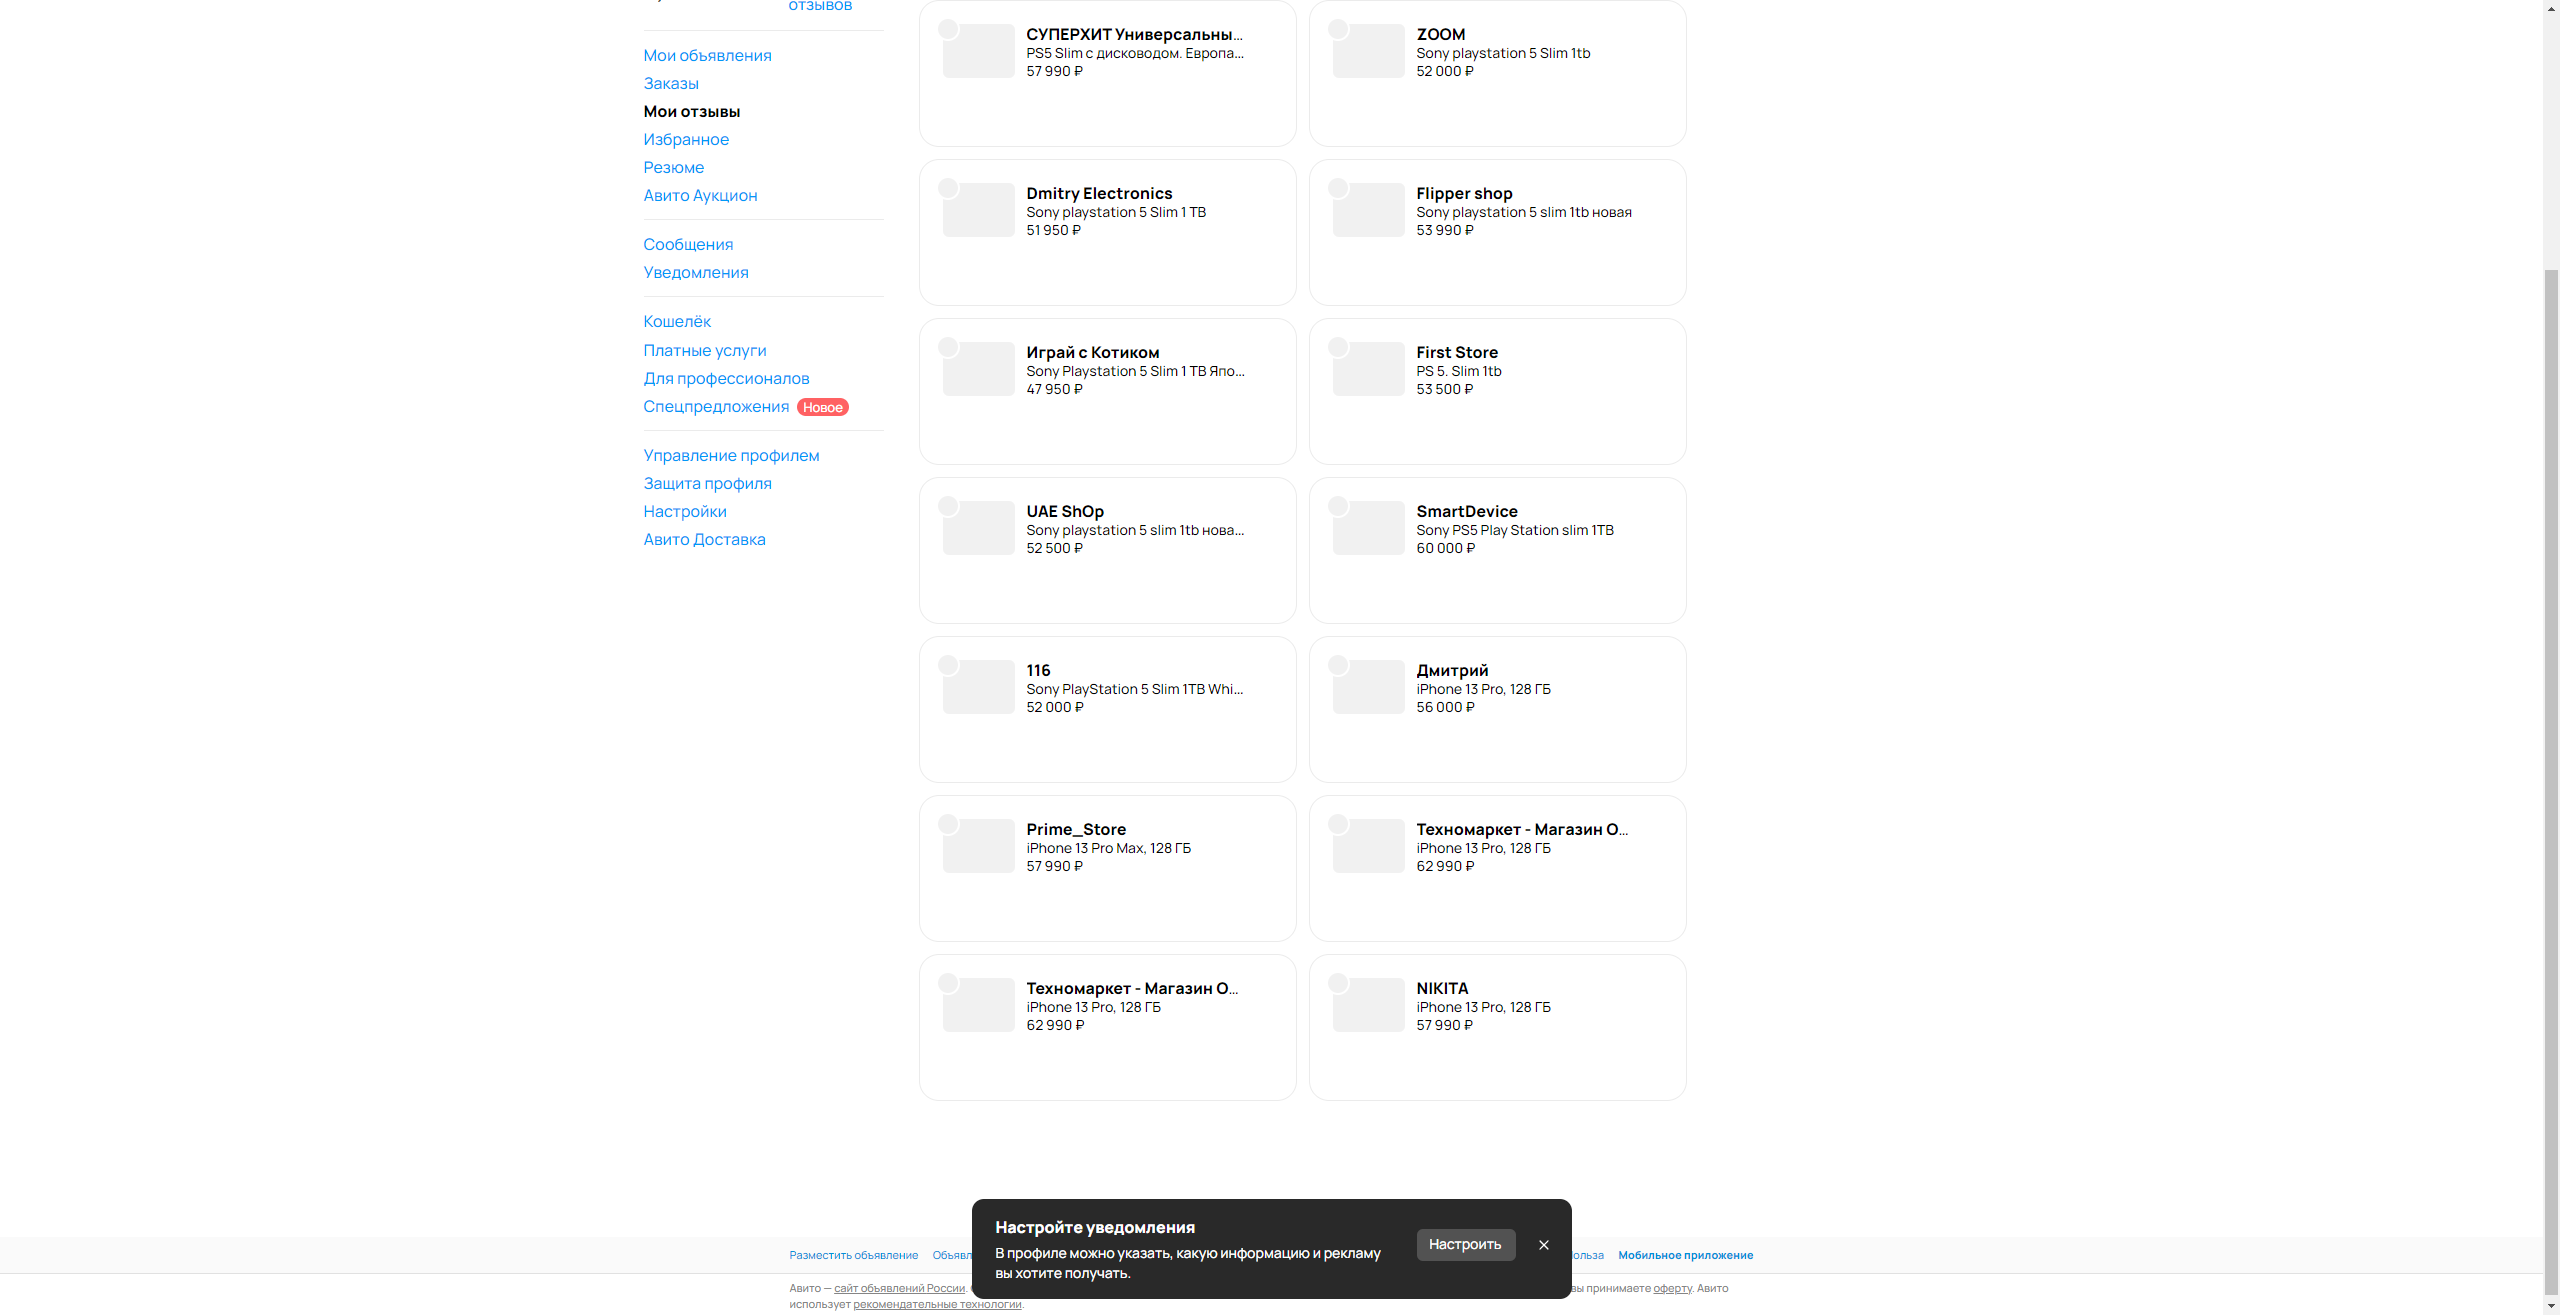Close the notification settings popup
2560x1315 pixels.
1543,1245
